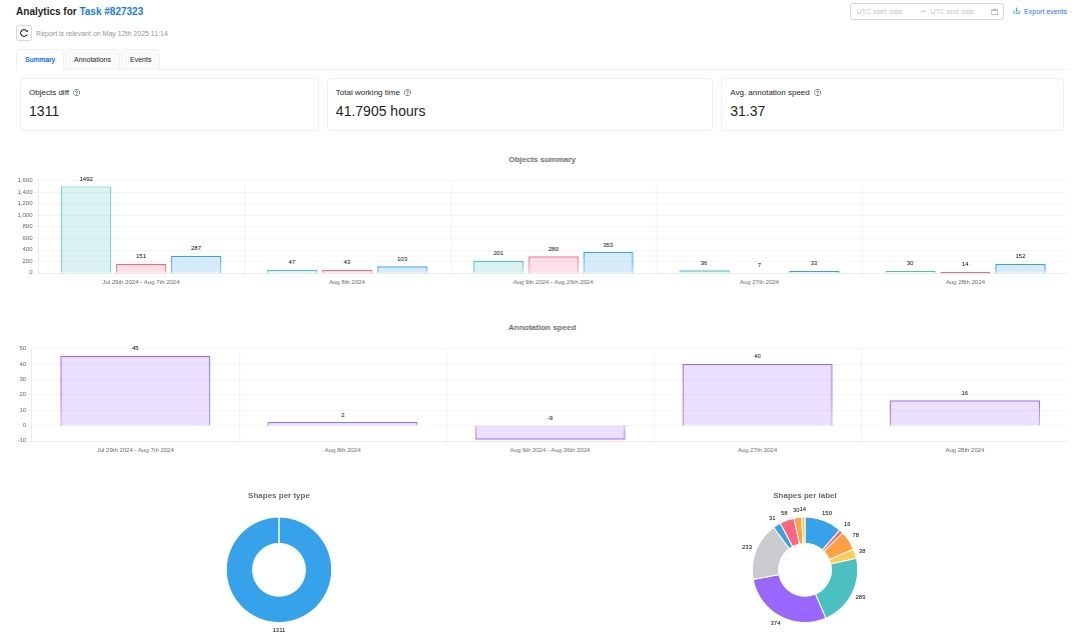Screen dimensions: 1079x635
Task: Click the negative -9 annotation speed bar
Action: [x=550, y=432]
